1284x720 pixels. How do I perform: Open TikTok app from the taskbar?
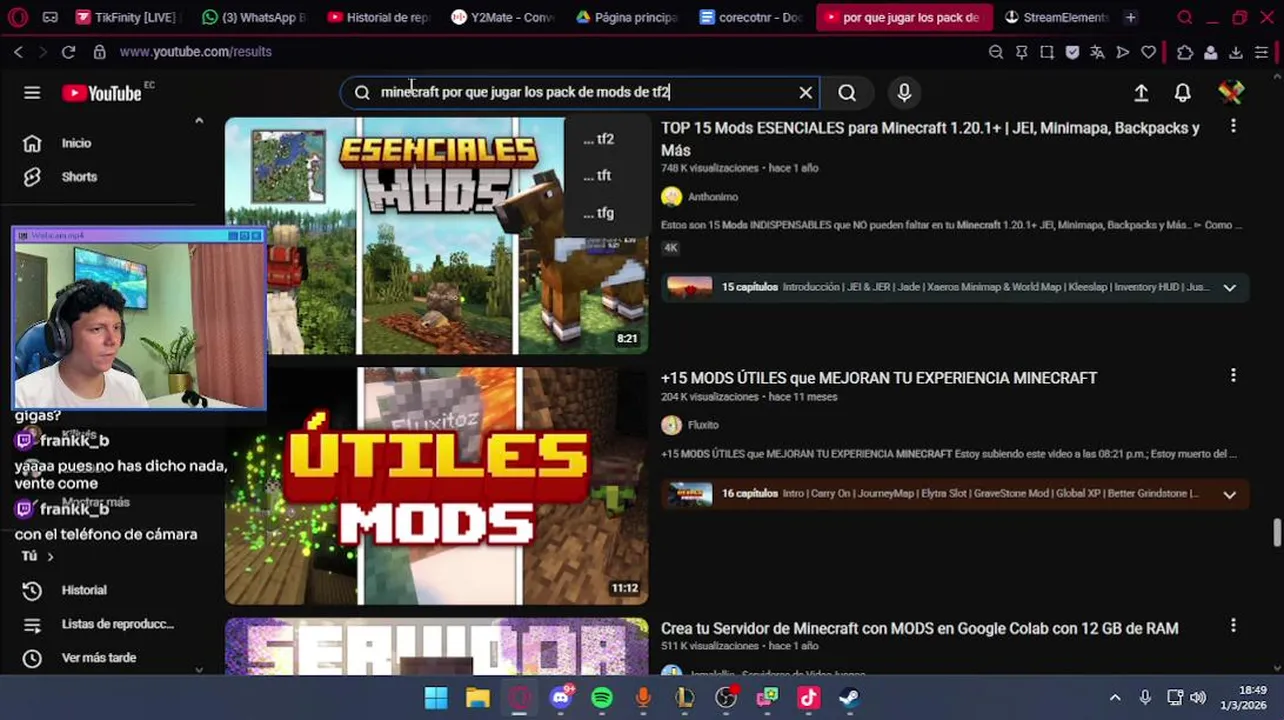[x=808, y=698]
